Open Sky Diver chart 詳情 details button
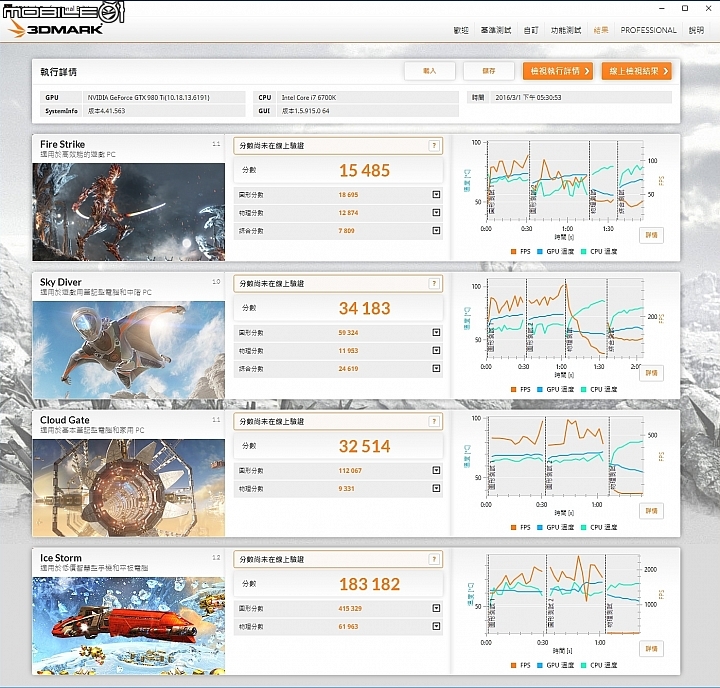This screenshot has width=720, height=688. (x=651, y=373)
